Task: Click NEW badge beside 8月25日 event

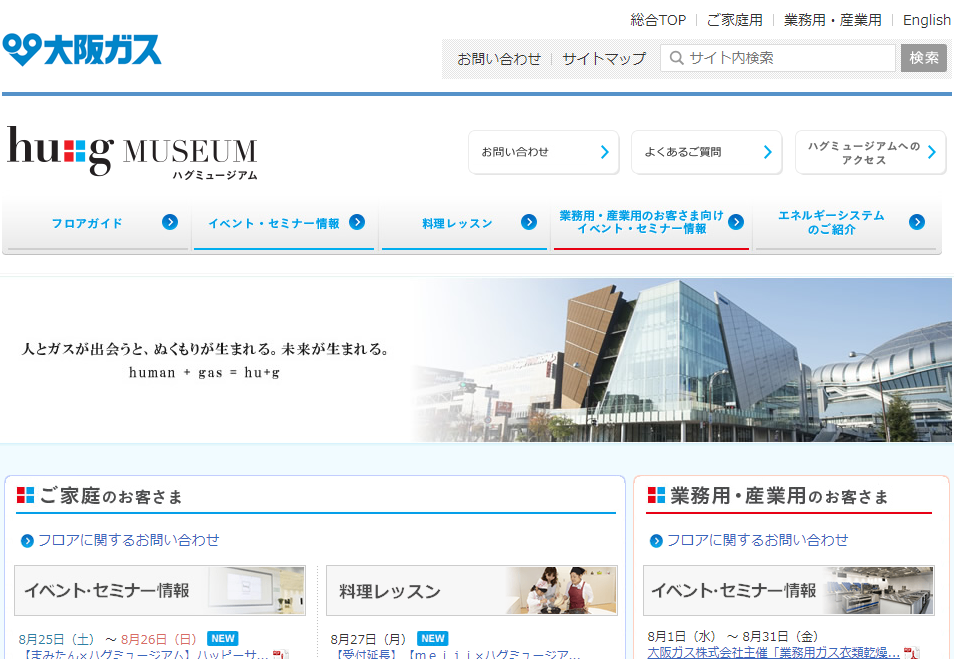Action: point(223,638)
